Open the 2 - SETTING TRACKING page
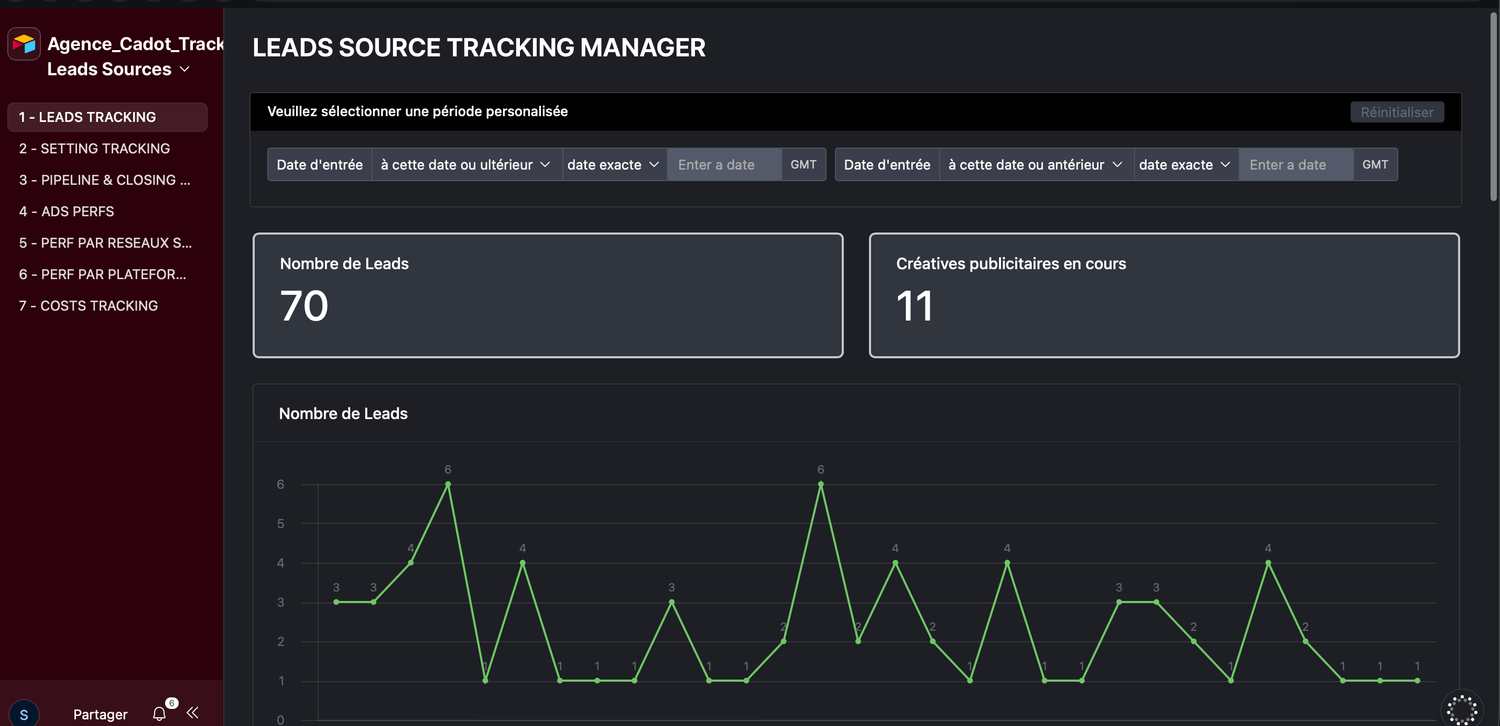1500x726 pixels. [x=94, y=148]
